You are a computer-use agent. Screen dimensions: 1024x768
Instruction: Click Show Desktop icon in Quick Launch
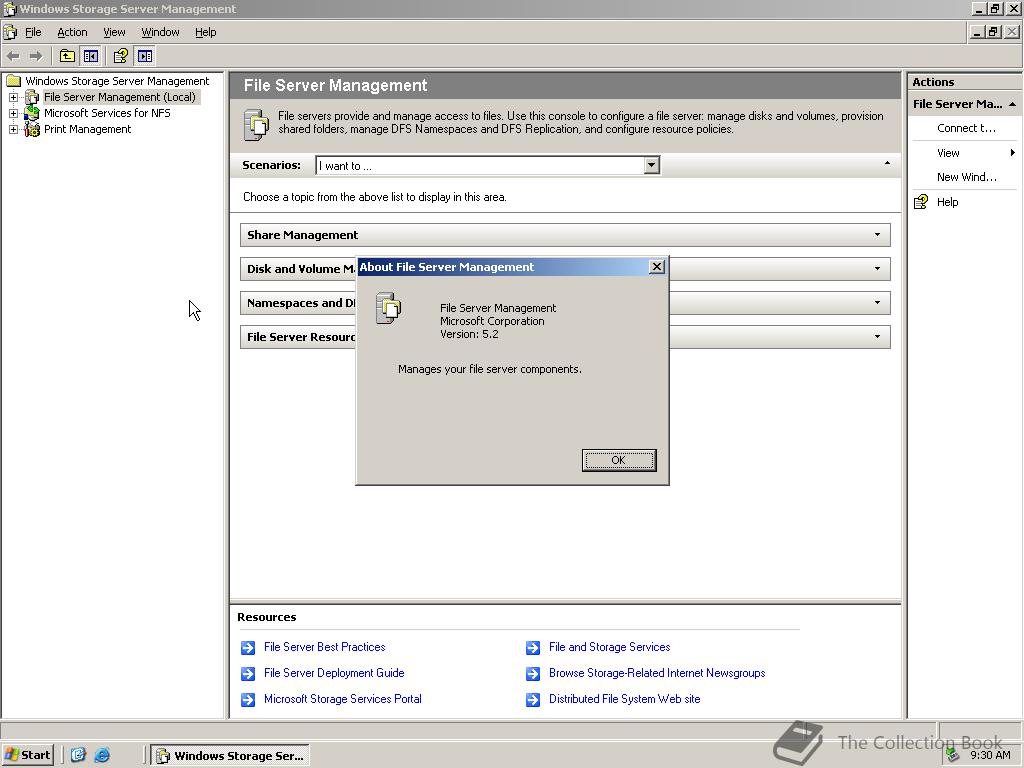[x=78, y=755]
